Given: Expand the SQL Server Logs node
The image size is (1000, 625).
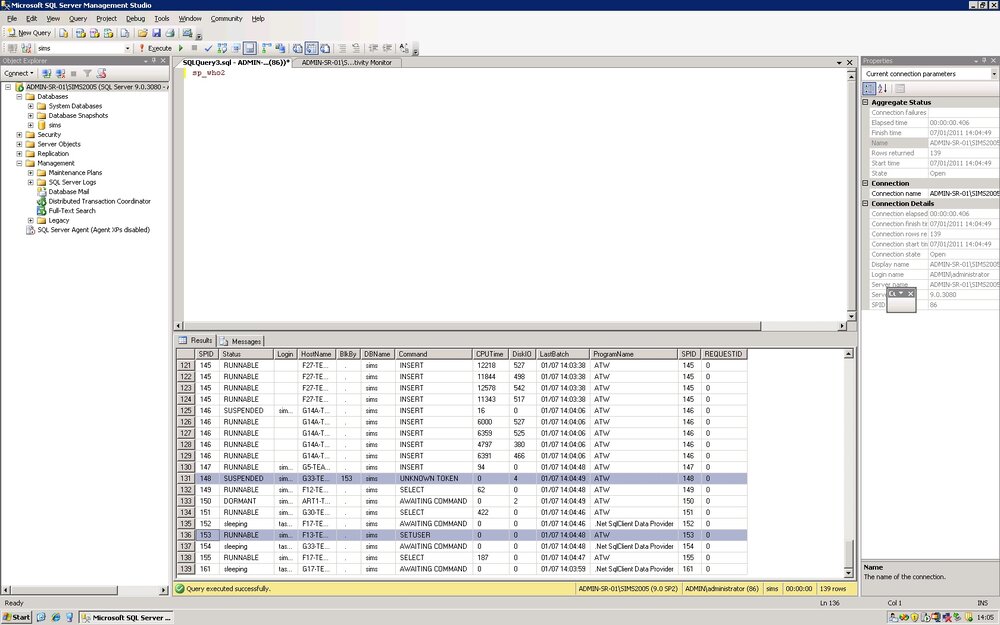Looking at the screenshot, I should [x=31, y=182].
